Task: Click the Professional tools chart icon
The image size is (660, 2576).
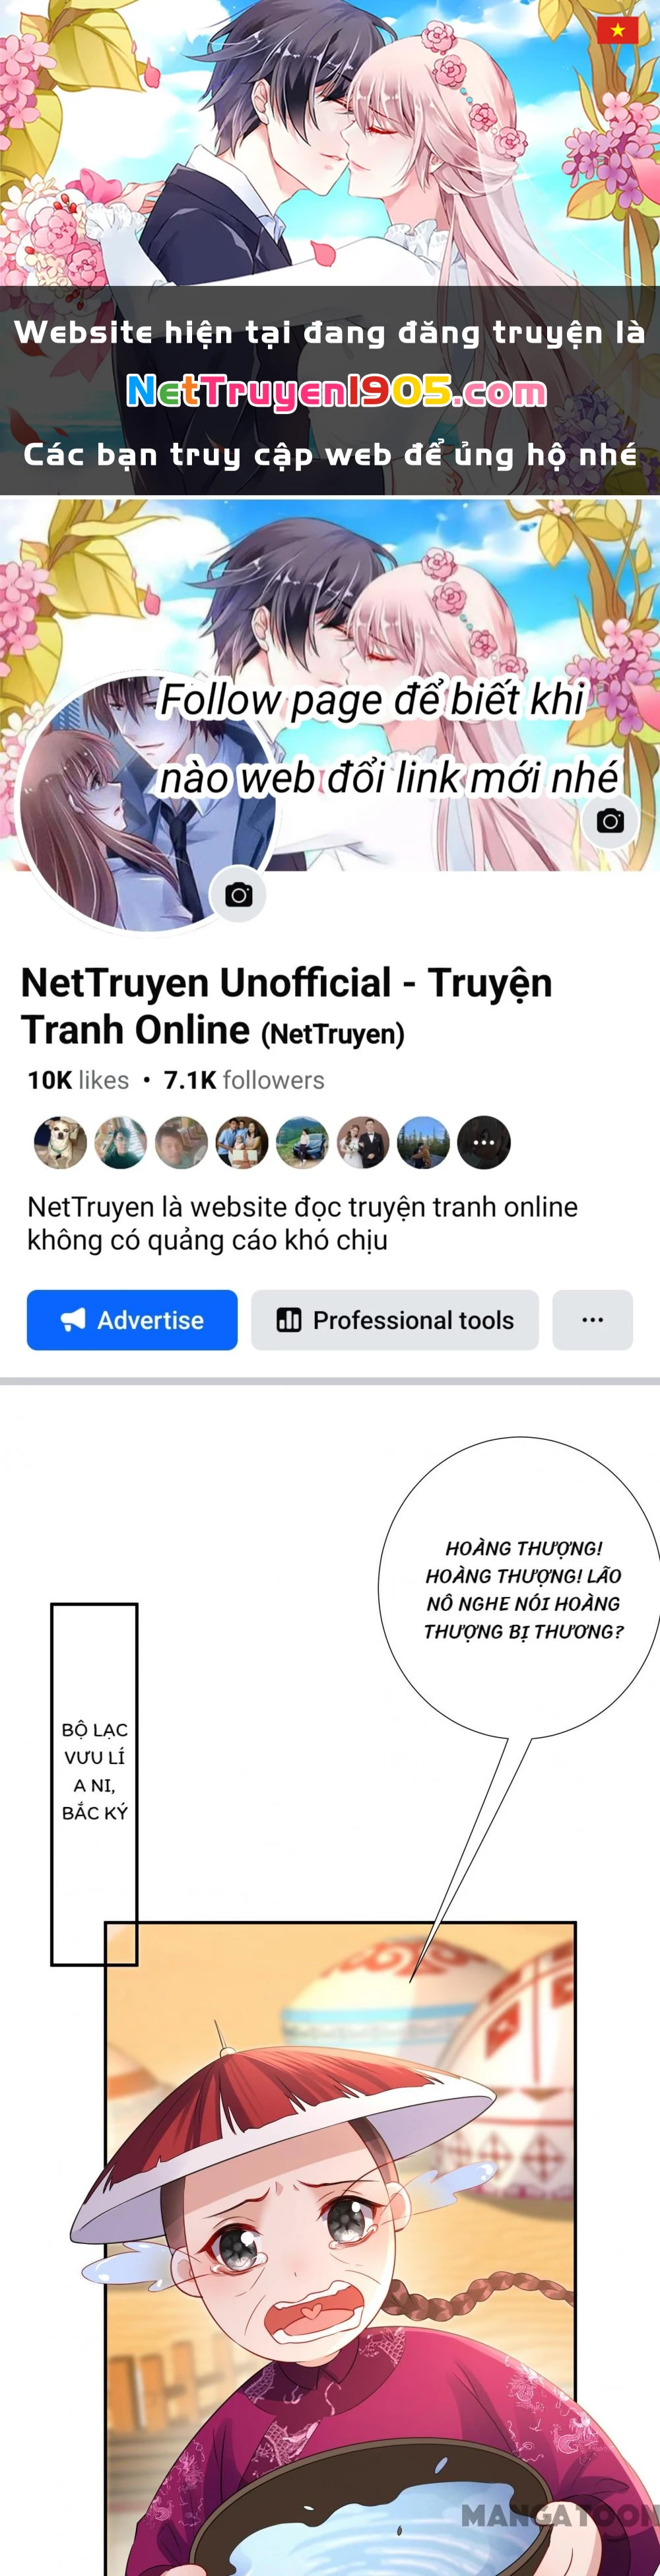Action: [289, 1320]
